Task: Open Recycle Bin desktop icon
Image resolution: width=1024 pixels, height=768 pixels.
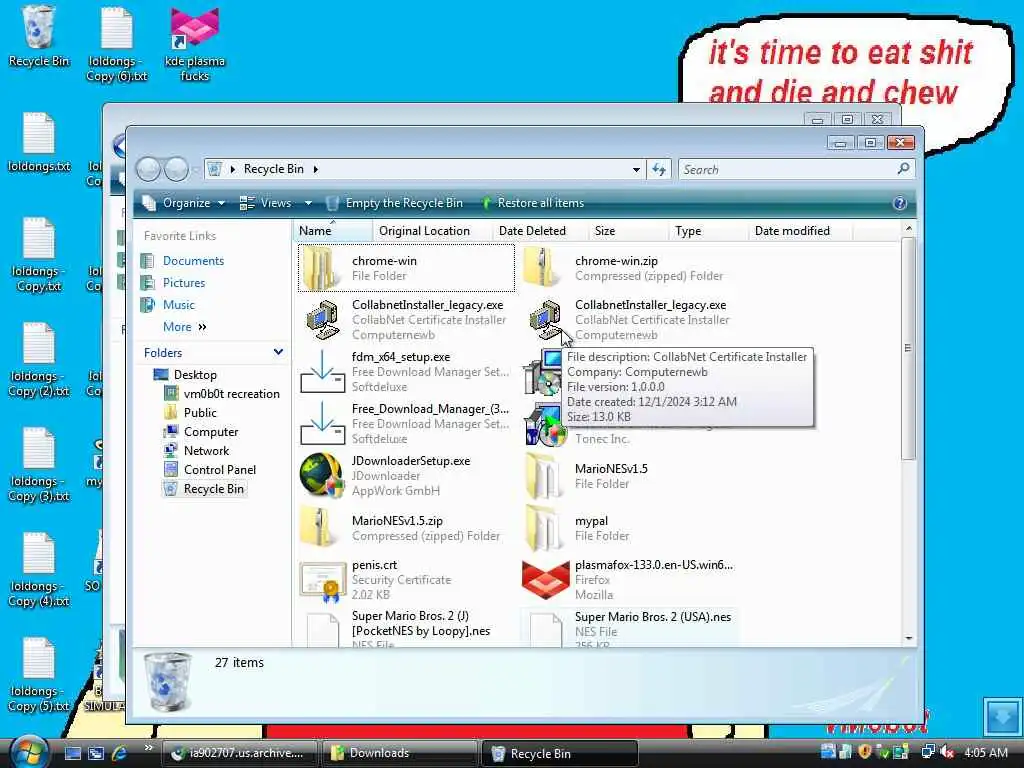Action: 39,37
